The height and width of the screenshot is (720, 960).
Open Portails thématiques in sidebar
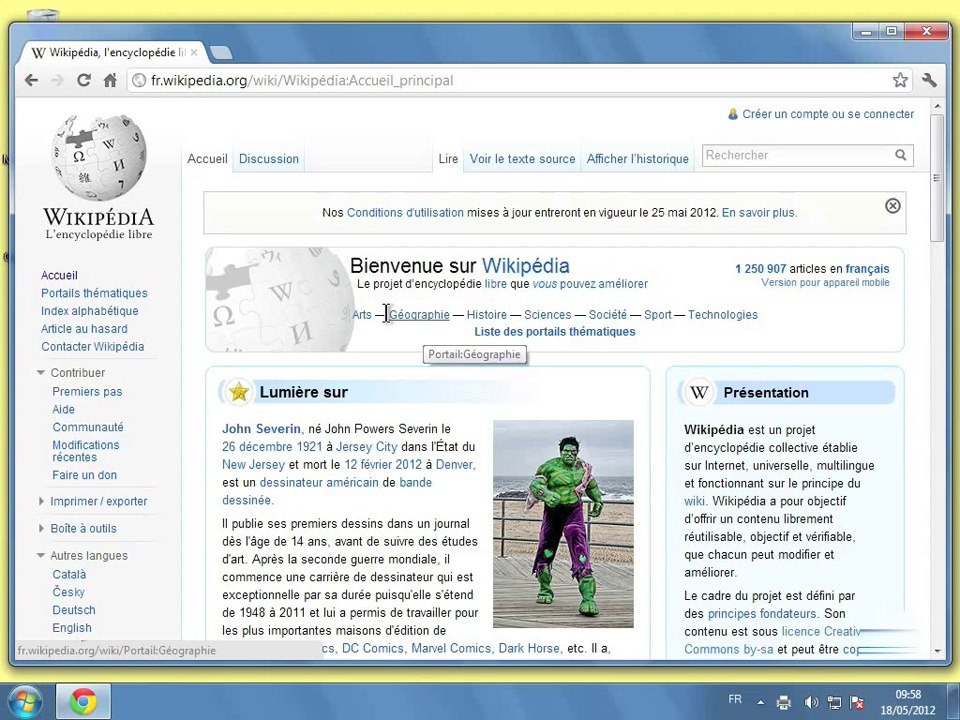[x=94, y=293]
